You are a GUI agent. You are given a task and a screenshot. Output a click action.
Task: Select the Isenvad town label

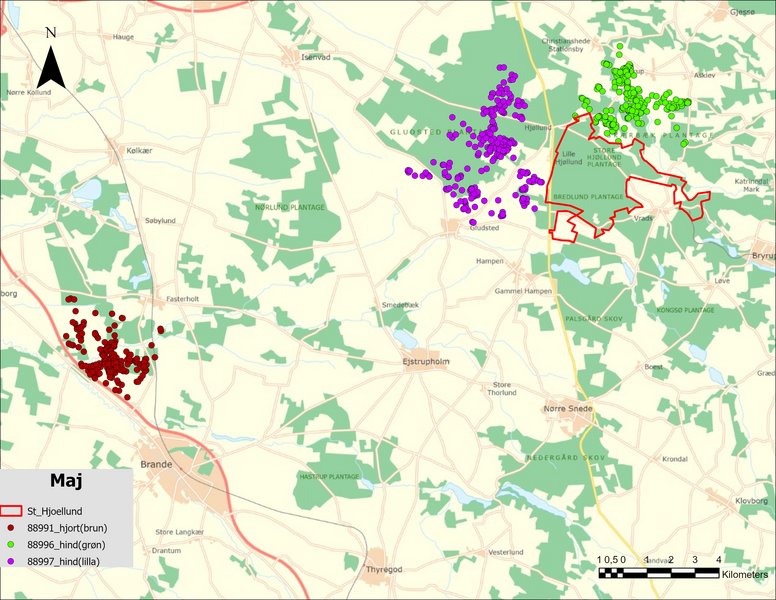coord(315,57)
